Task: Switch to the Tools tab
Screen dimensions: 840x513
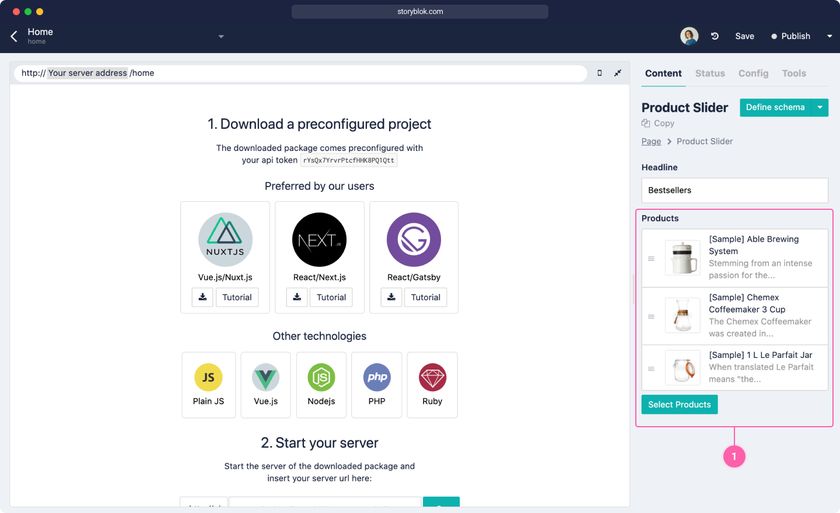Action: pyautogui.click(x=793, y=73)
